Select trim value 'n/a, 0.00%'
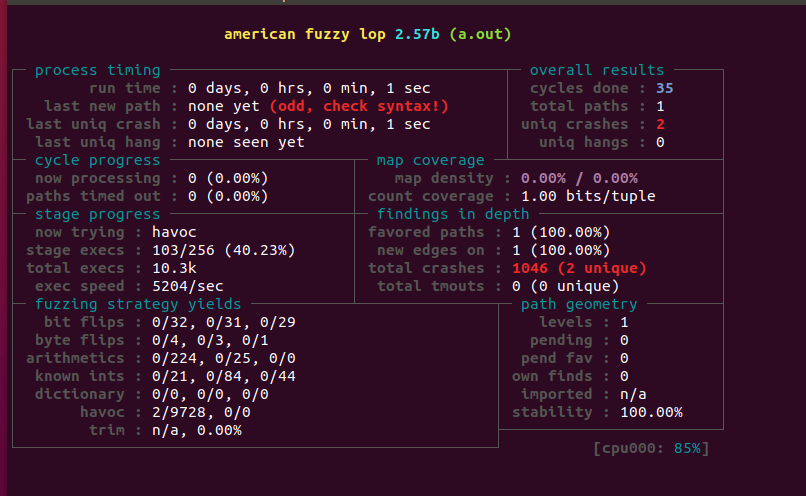806x496 pixels. coord(196,430)
